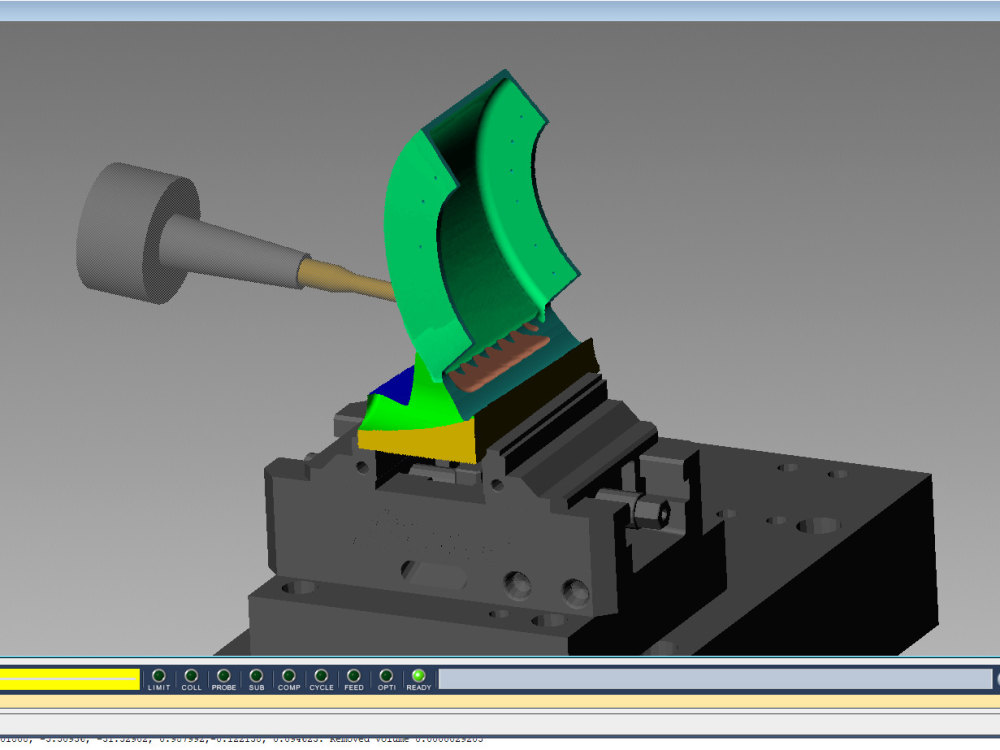1000x750 pixels.
Task: Click the FEED status indicator light
Action: click(x=354, y=675)
